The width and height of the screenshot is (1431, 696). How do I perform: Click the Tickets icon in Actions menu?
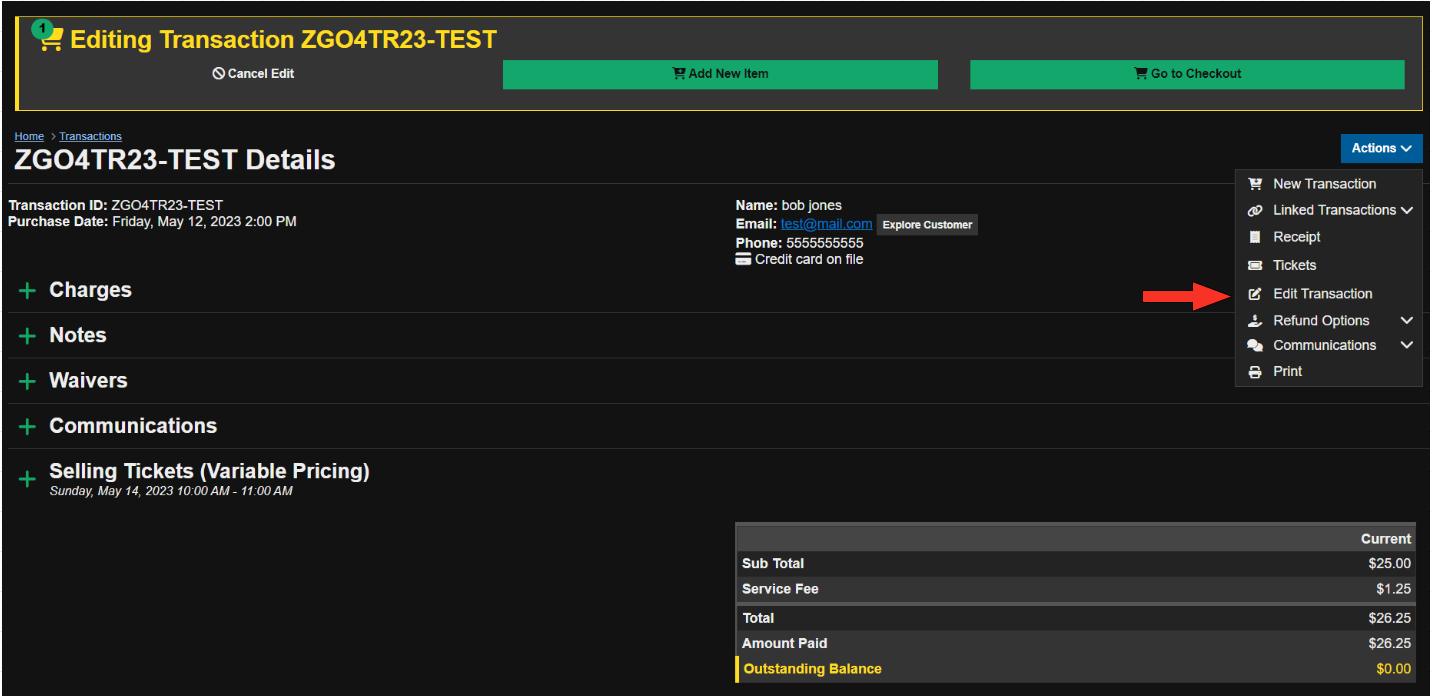(1255, 265)
